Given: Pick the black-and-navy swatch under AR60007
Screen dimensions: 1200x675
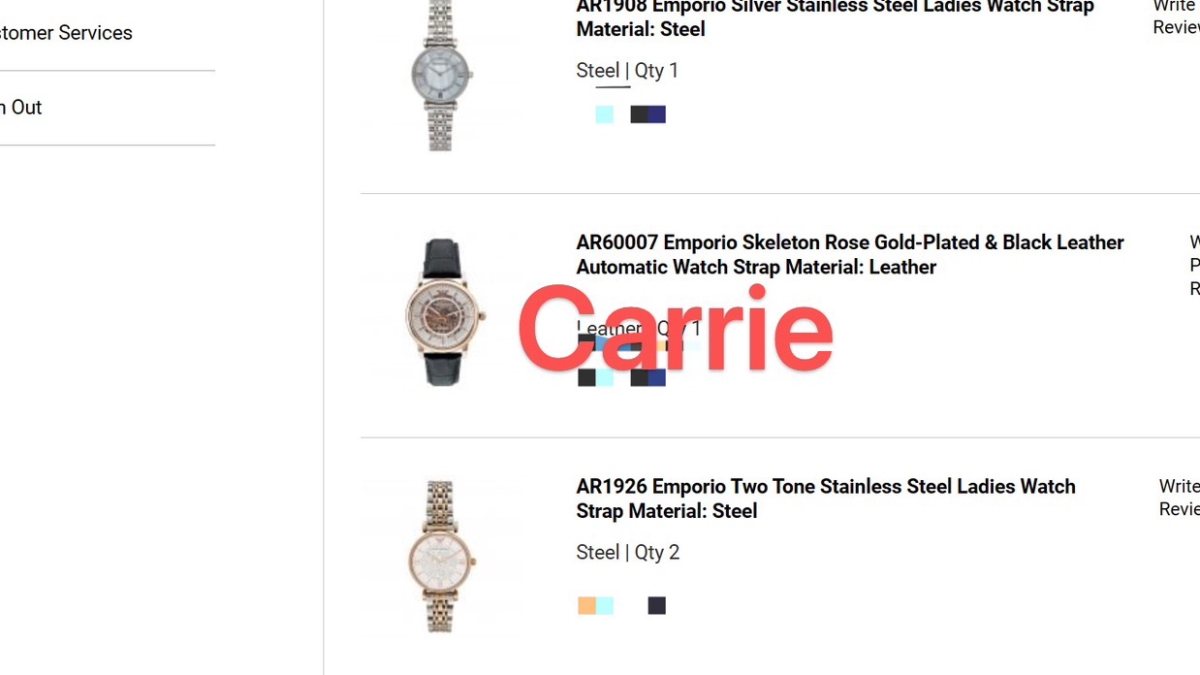Looking at the screenshot, I should pyautogui.click(x=648, y=377).
